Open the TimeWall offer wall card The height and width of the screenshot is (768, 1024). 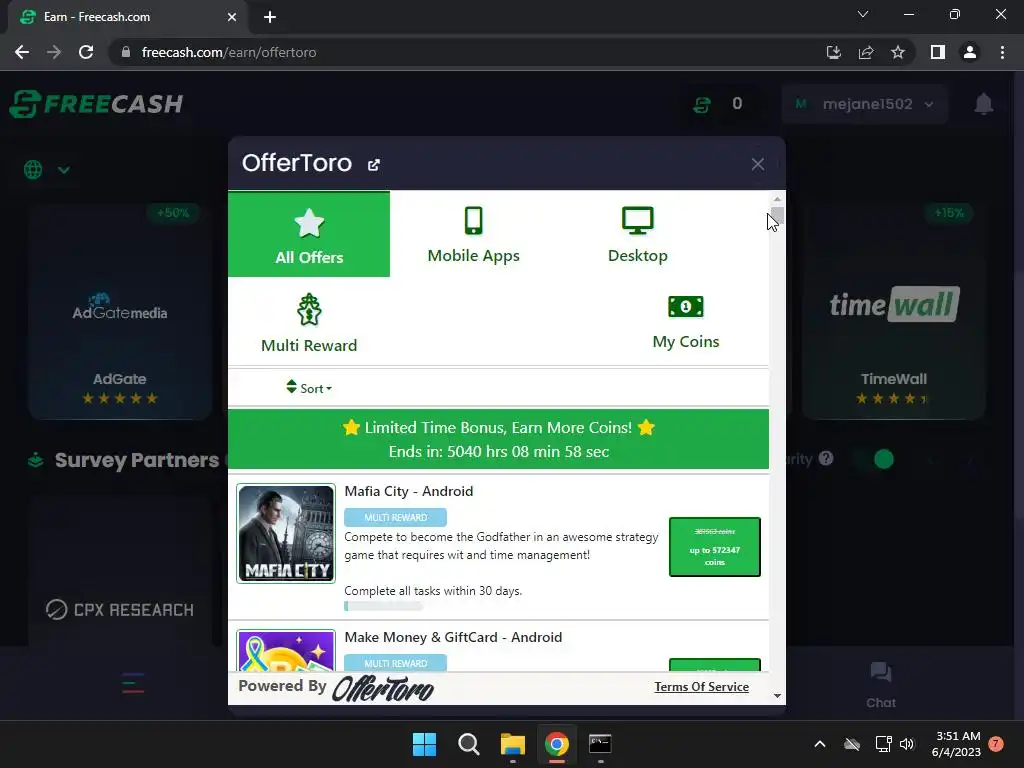click(893, 312)
